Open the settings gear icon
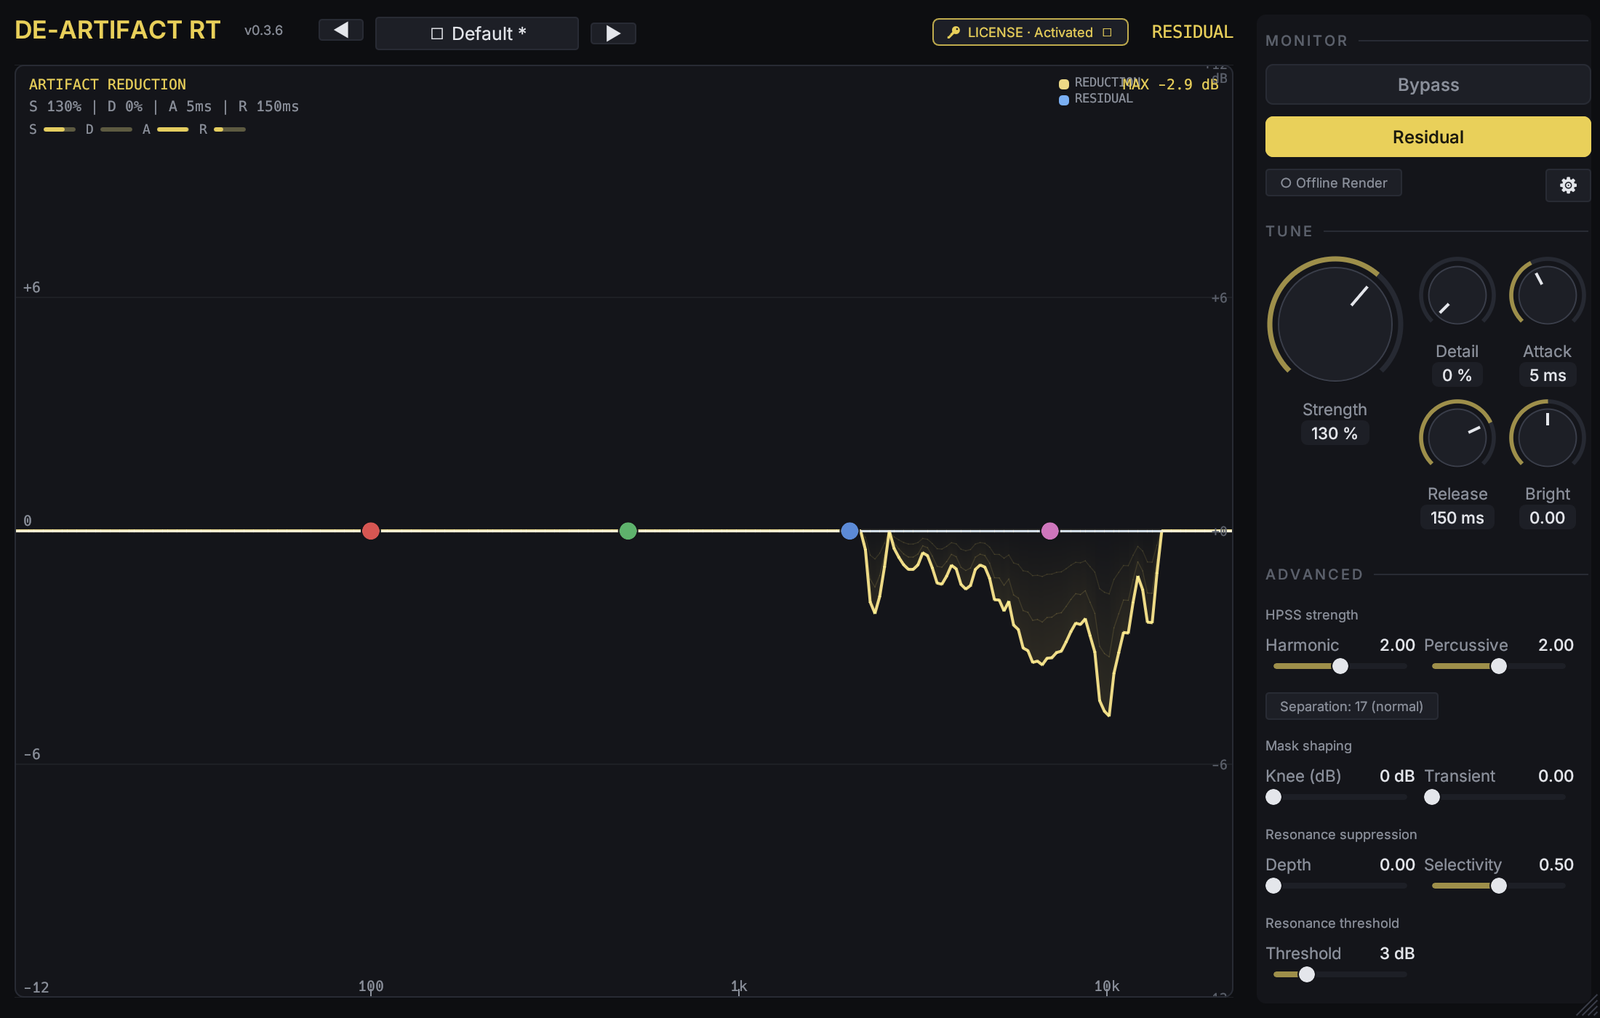The height and width of the screenshot is (1018, 1600). (x=1568, y=184)
